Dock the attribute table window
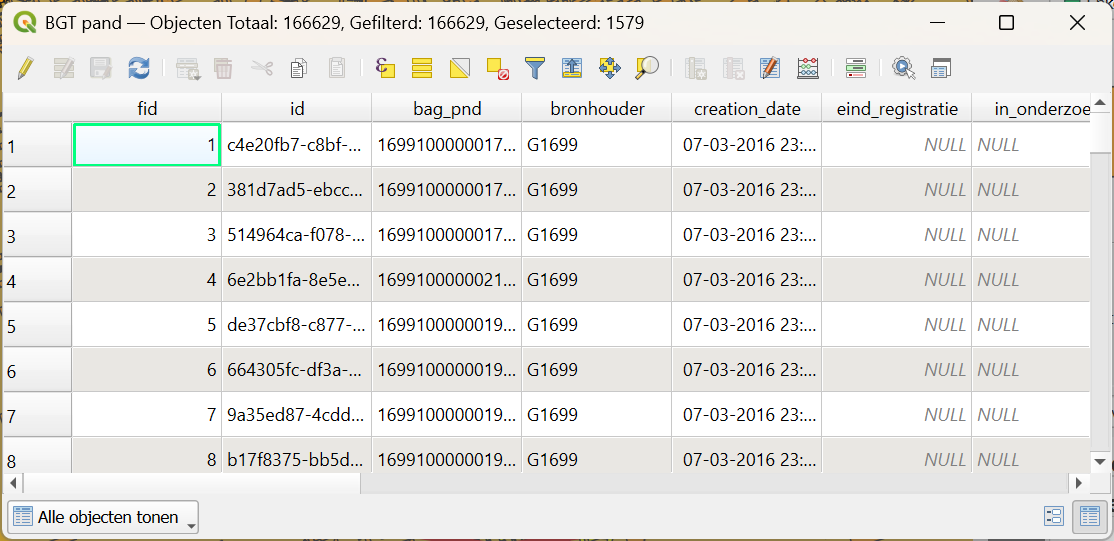Viewport: 1114px width, 541px height. pyautogui.click(x=940, y=68)
